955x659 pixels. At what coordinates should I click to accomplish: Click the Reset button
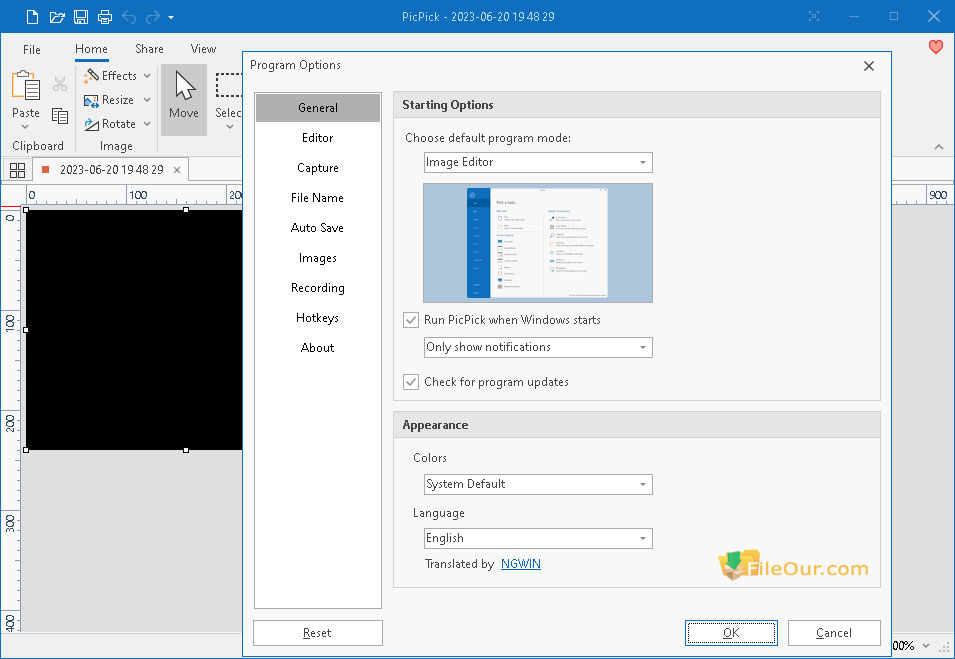point(318,633)
